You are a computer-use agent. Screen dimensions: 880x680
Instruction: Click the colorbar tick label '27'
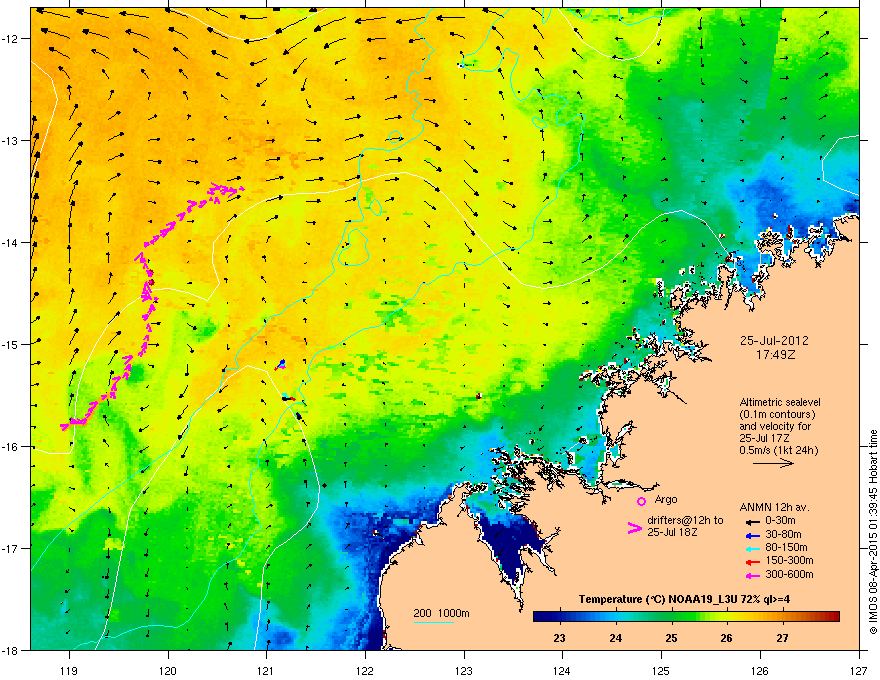[x=782, y=638]
